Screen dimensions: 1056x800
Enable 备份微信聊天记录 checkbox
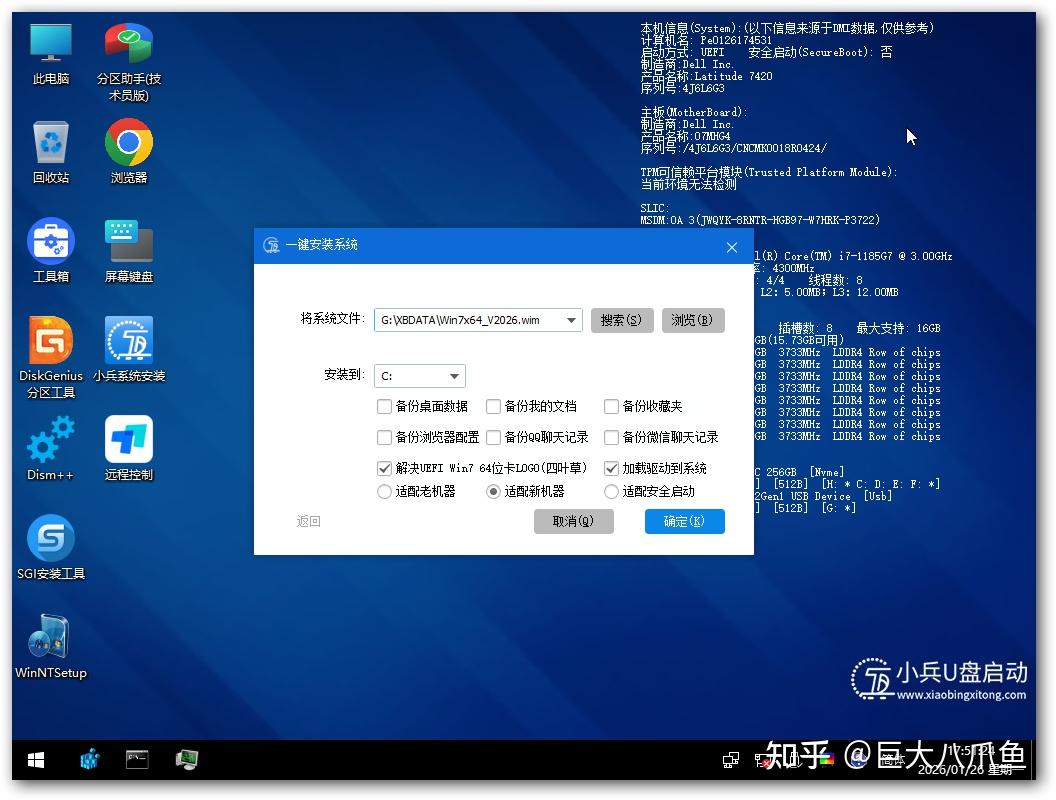611,437
